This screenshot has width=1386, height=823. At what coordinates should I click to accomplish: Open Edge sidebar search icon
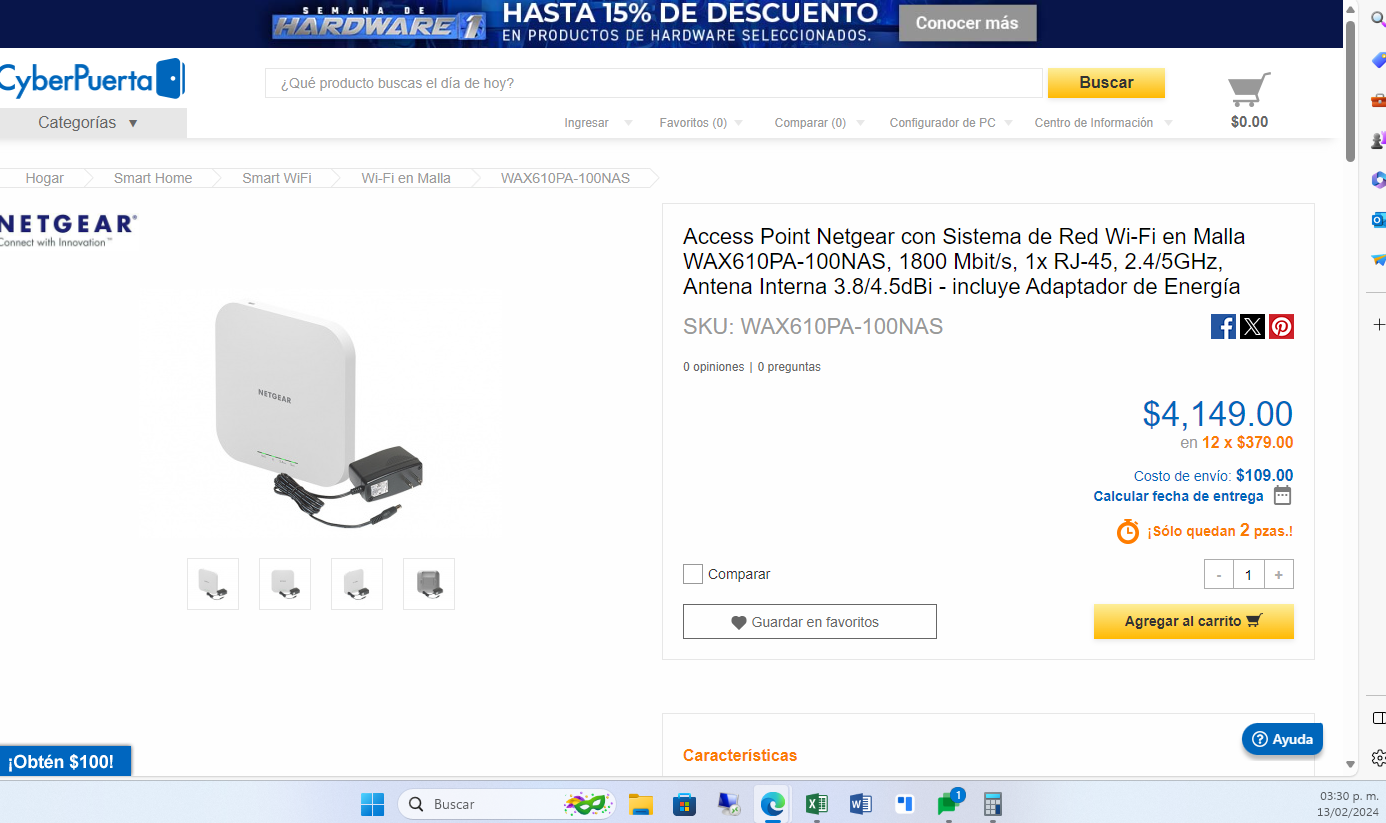(1377, 19)
